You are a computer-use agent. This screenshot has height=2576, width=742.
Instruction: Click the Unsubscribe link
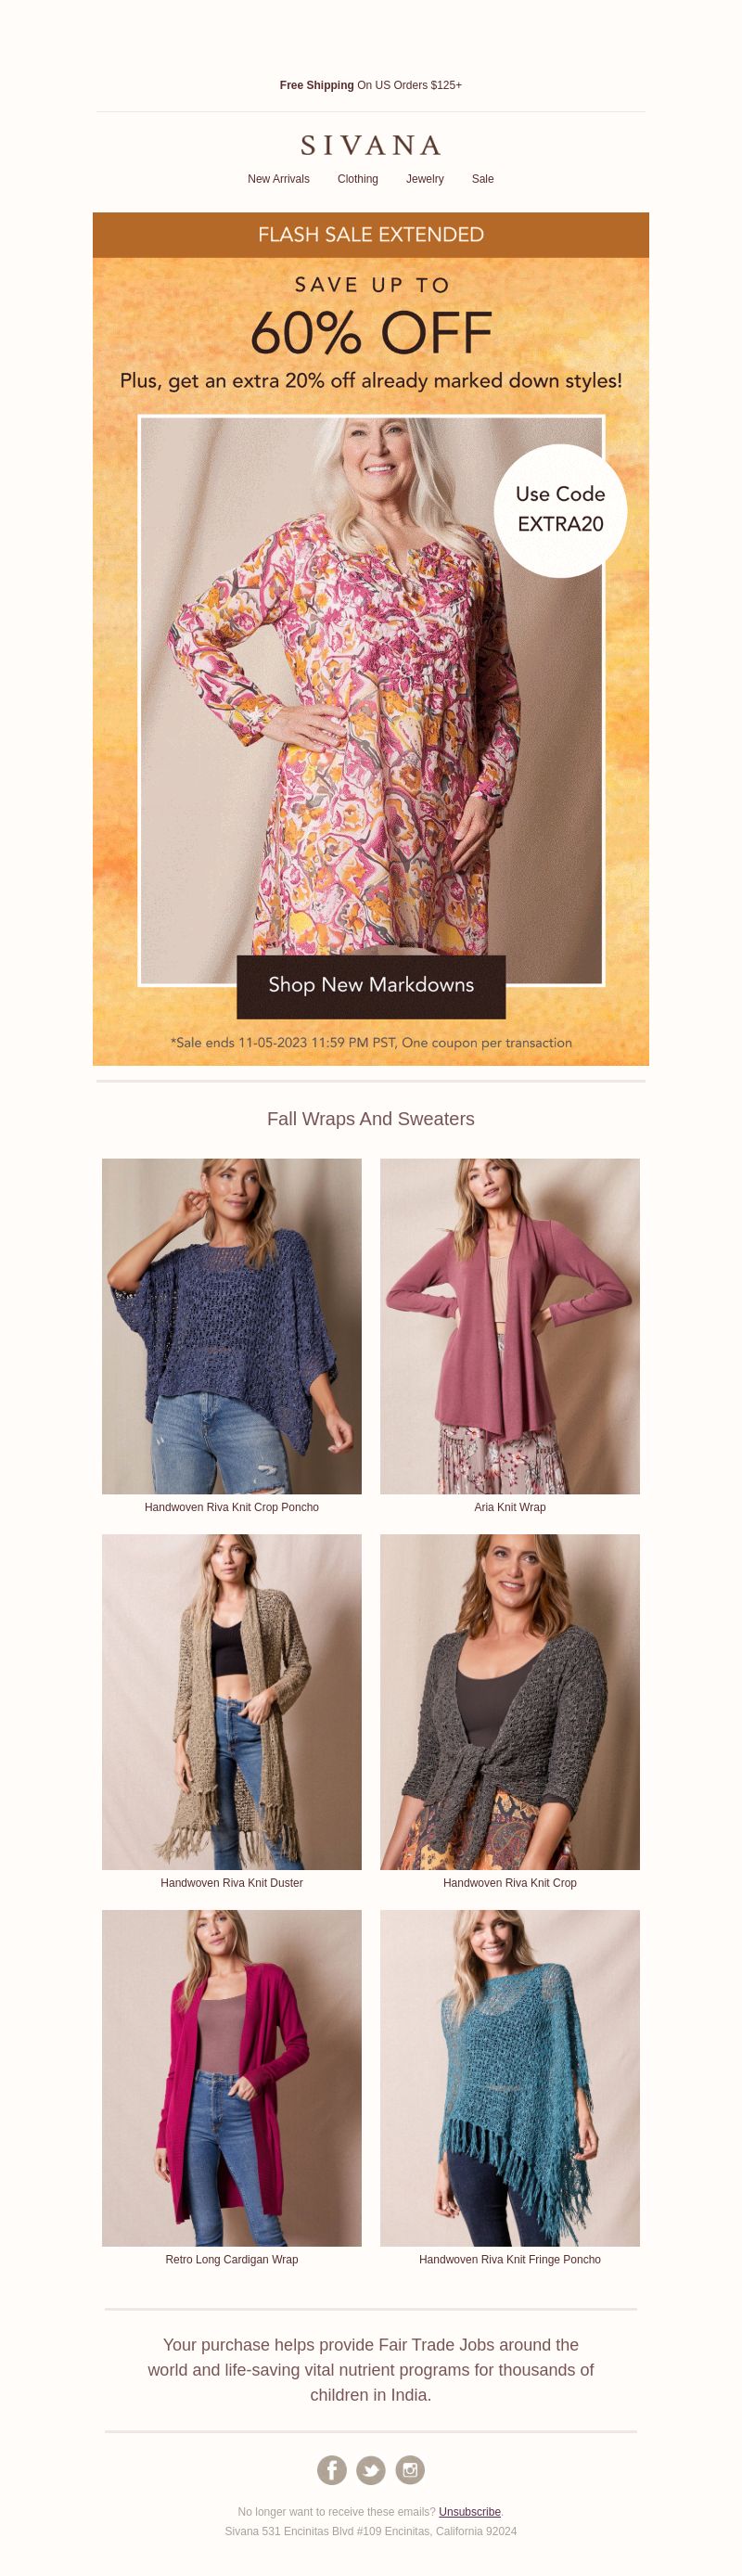(x=470, y=2512)
